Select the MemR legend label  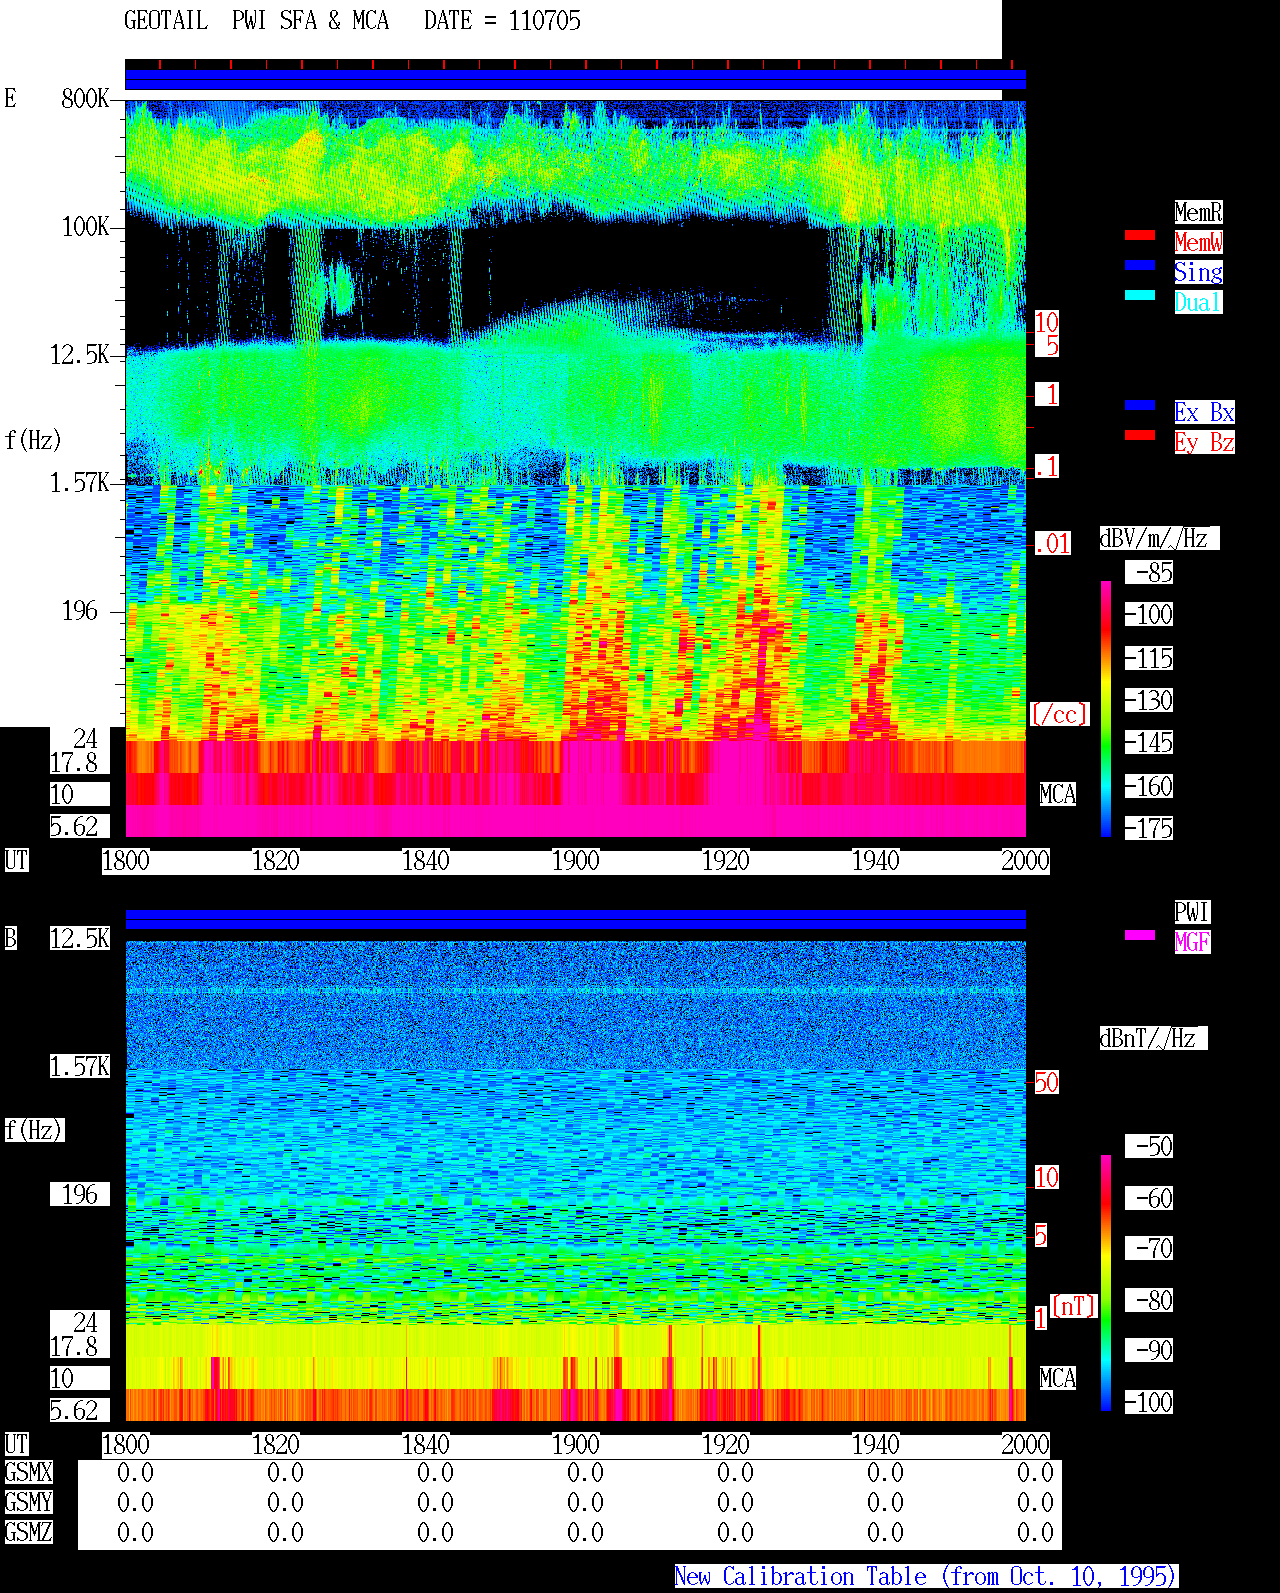pos(1198,212)
